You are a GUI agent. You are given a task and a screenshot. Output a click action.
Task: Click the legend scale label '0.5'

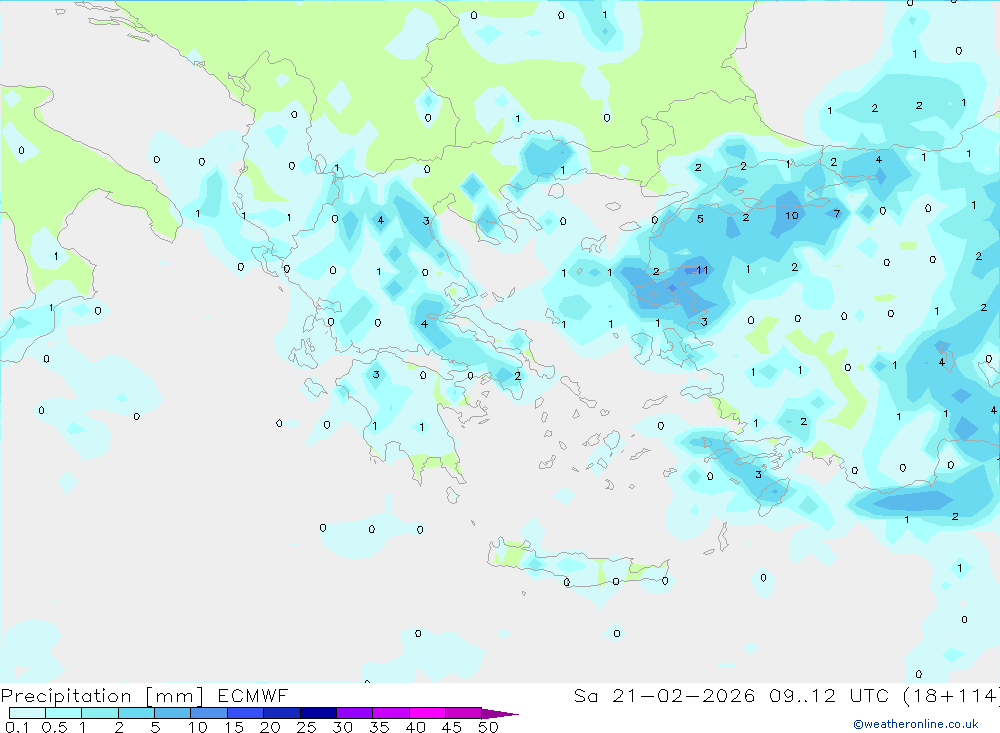pyautogui.click(x=54, y=727)
